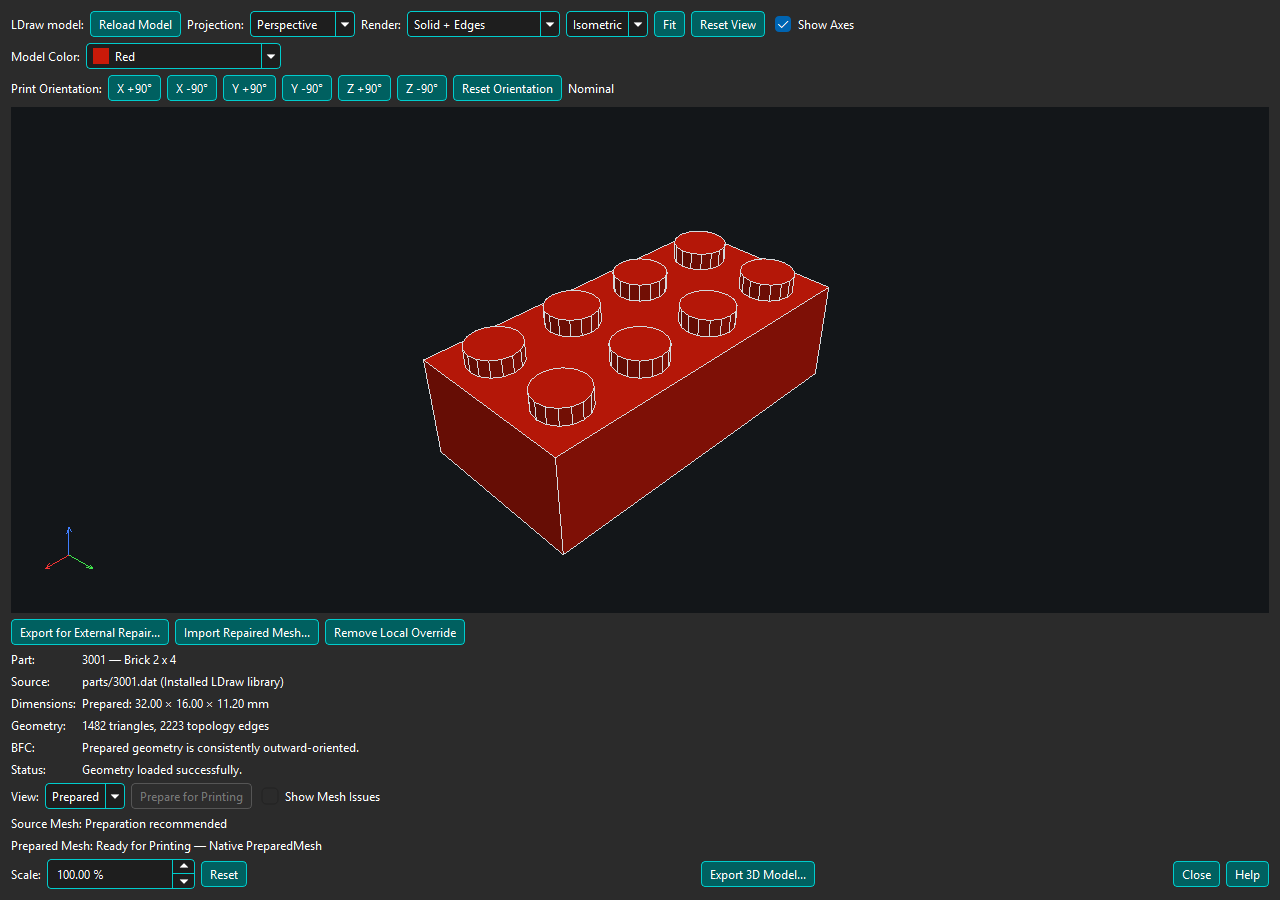Click the Close button
The height and width of the screenshot is (900, 1280).
click(x=1196, y=874)
